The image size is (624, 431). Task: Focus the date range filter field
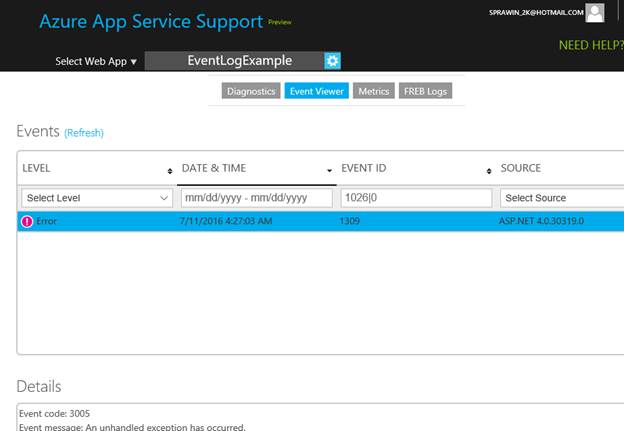257,198
